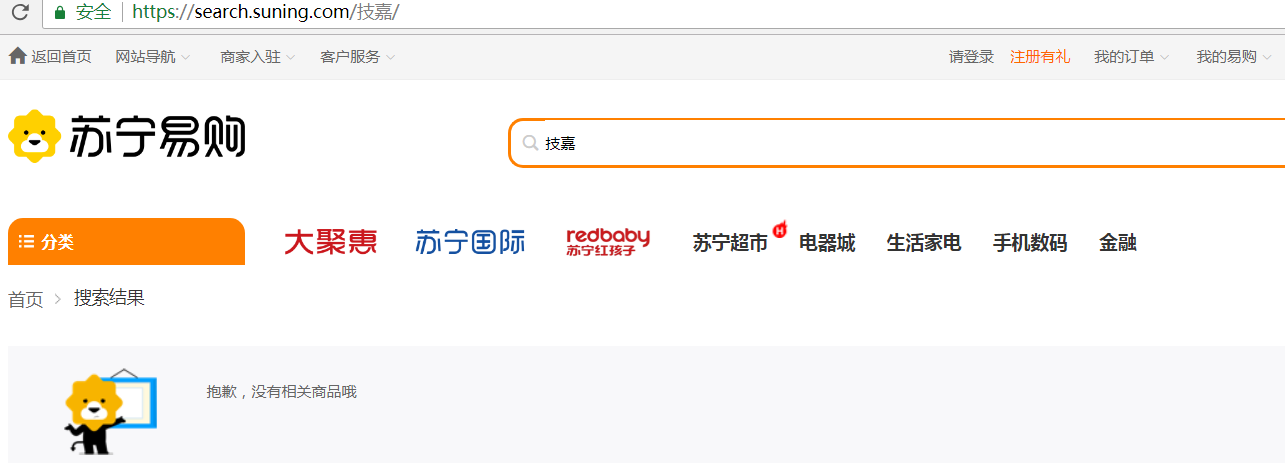Click the 首页 breadcrumb link

point(26,299)
